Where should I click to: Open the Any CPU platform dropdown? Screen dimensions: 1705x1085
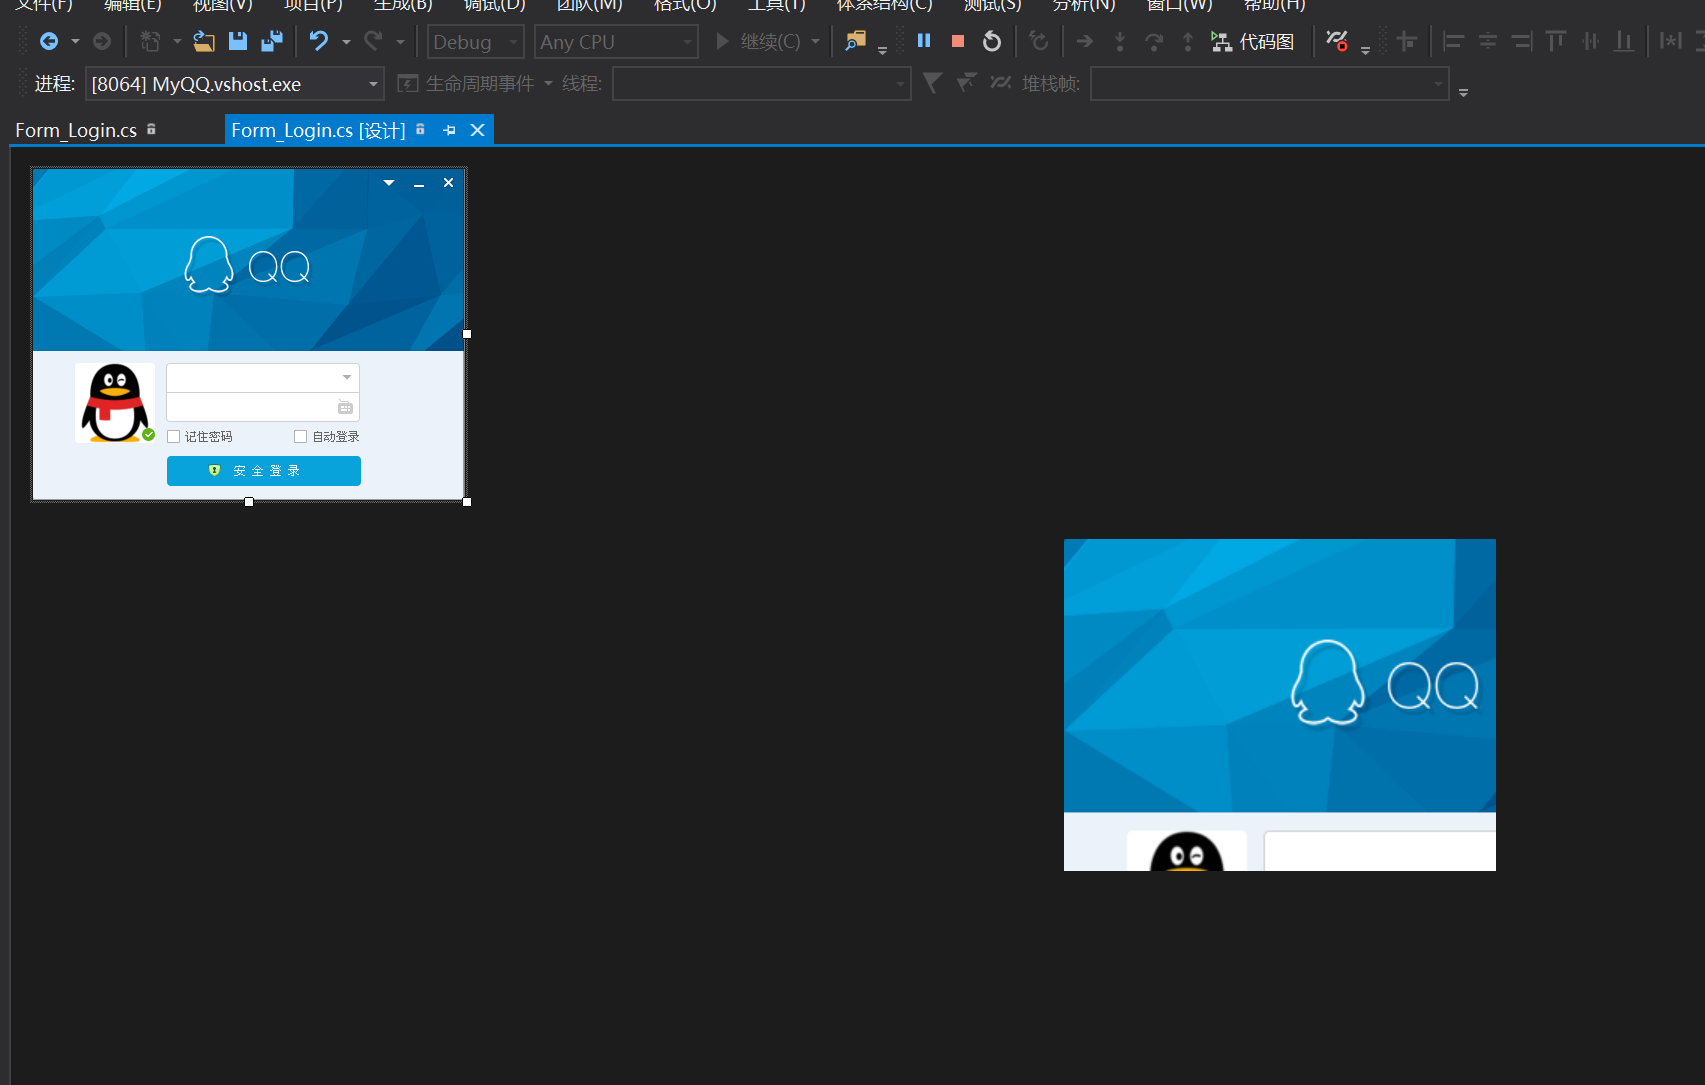(616, 42)
